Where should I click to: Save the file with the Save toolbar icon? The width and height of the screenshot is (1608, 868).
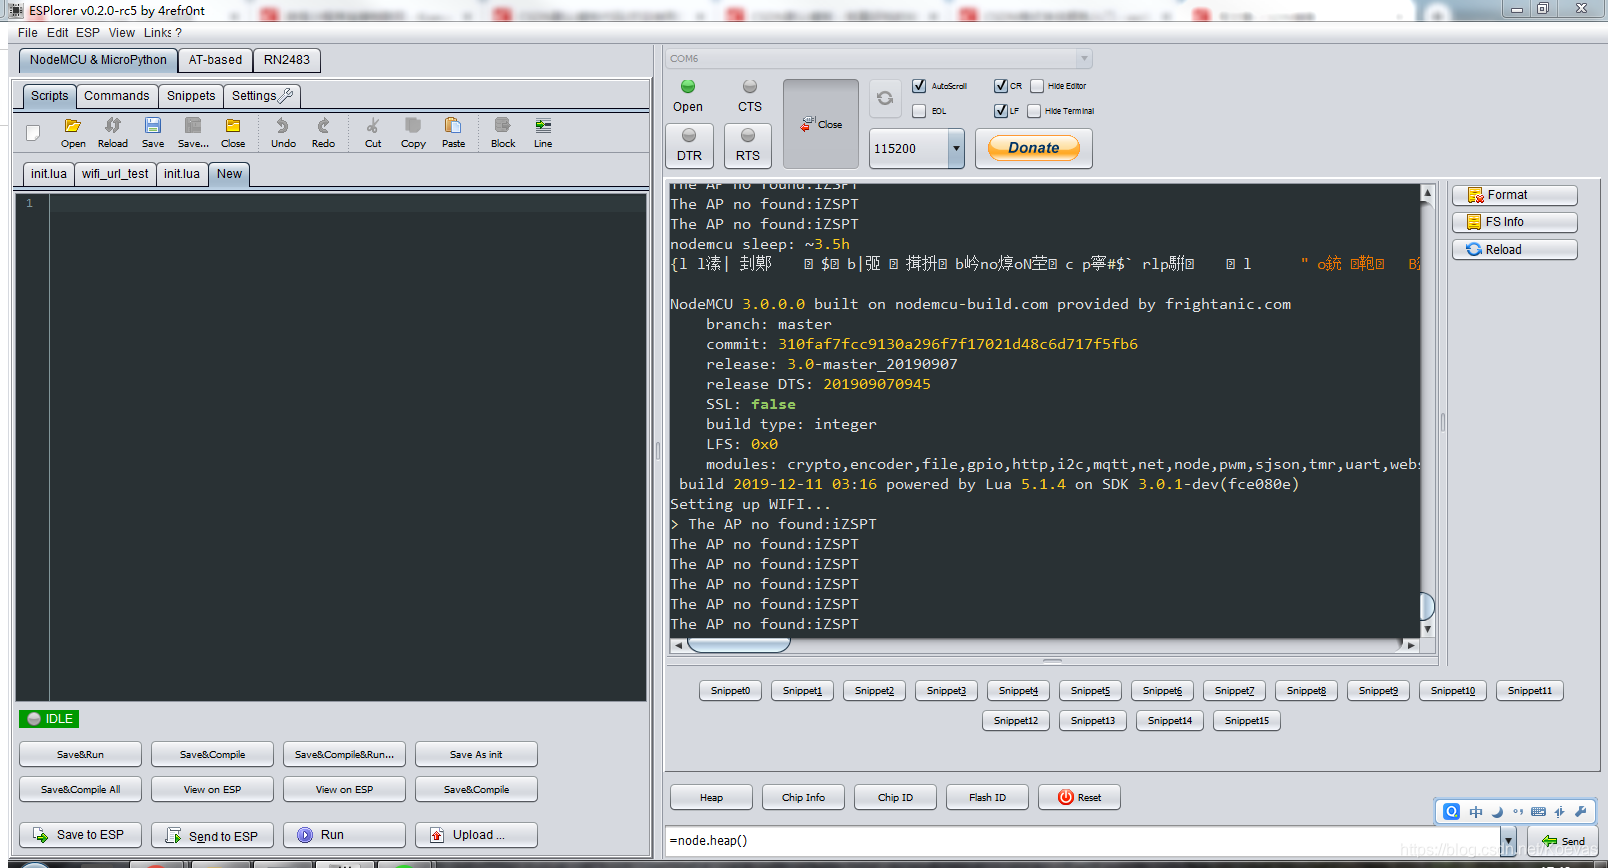tap(153, 132)
